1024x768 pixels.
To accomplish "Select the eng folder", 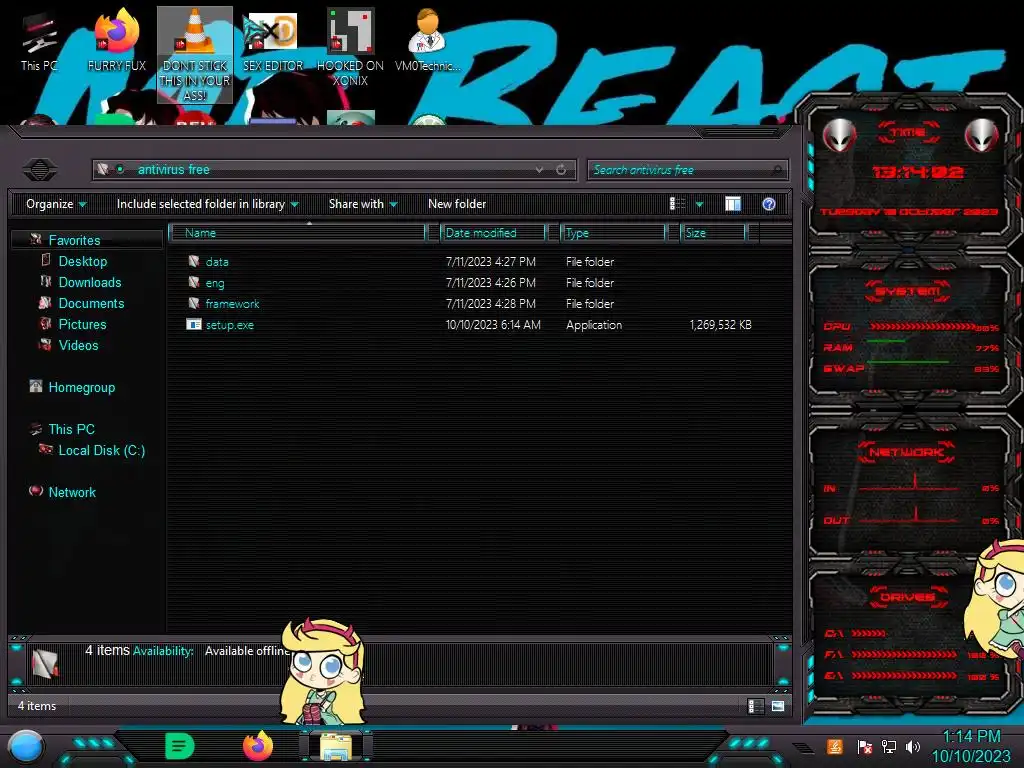I will 468,283.
